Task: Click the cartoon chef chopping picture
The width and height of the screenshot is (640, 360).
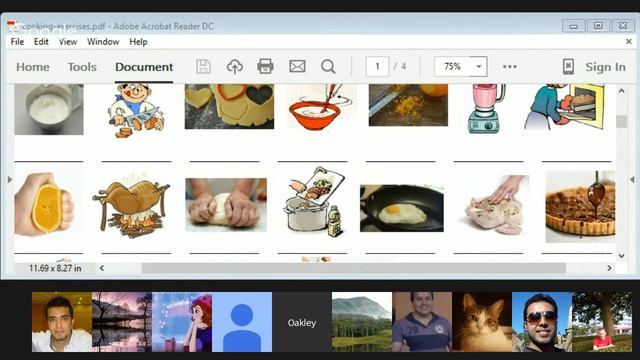Action: tap(136, 111)
